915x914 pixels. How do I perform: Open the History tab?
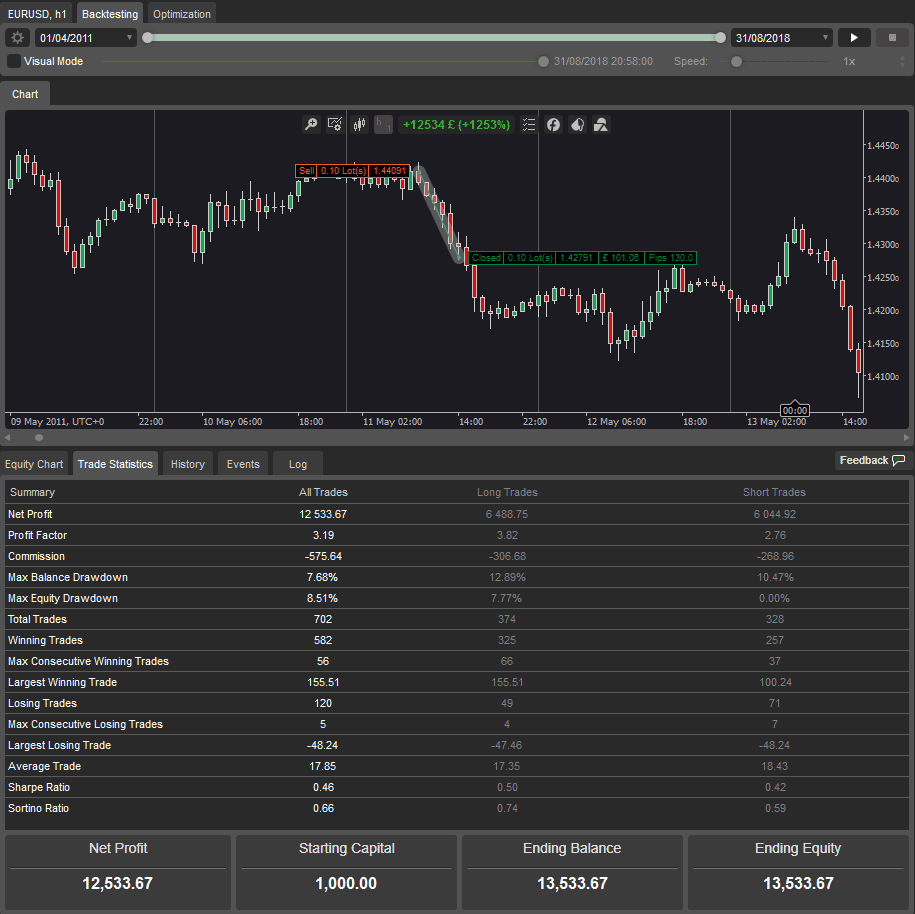188,464
